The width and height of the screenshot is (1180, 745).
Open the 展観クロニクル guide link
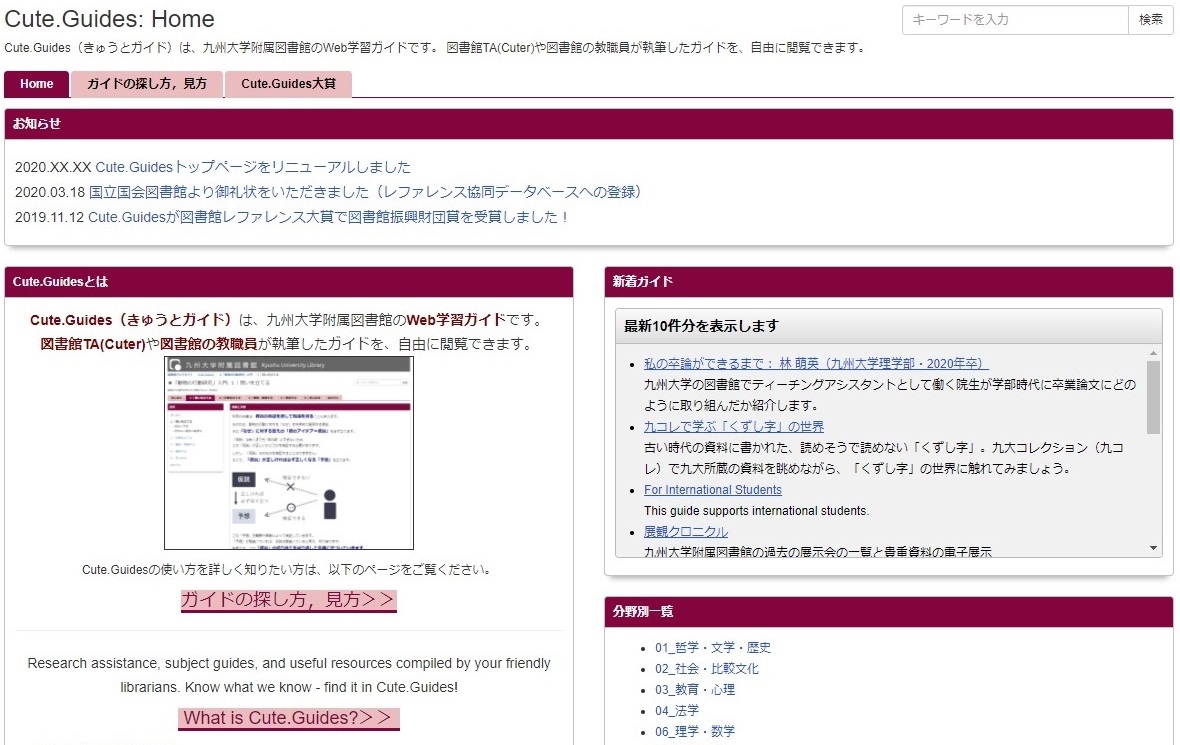686,532
